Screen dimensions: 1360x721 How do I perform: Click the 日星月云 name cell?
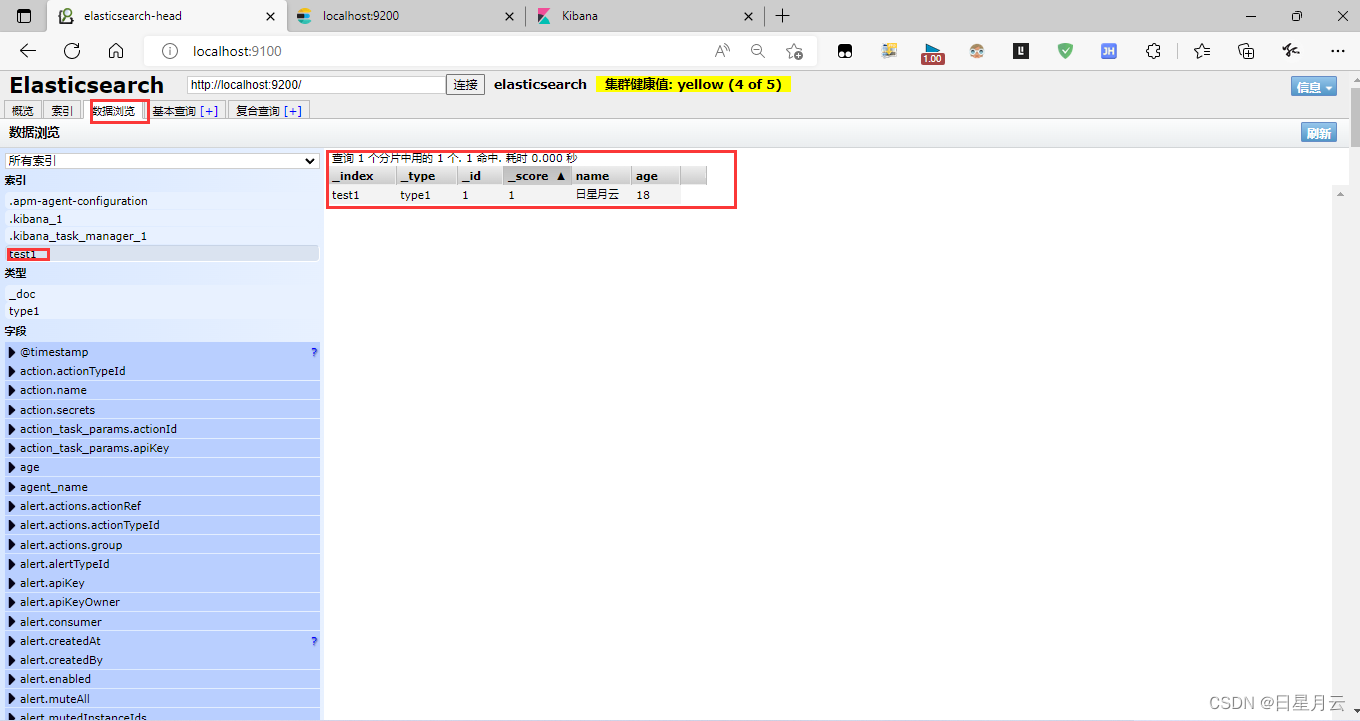(x=597, y=195)
